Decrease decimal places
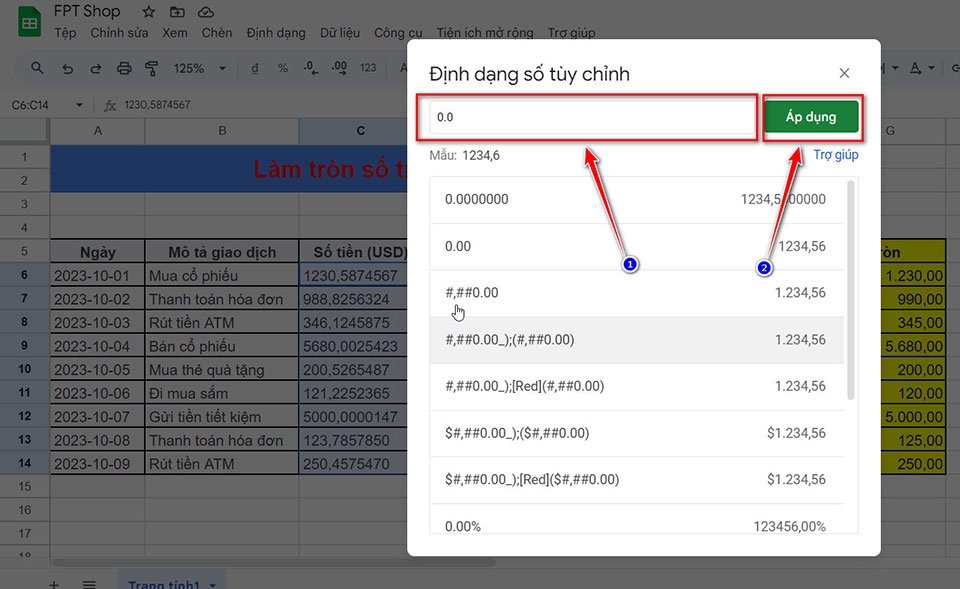Viewport: 960px width, 589px height. click(x=310, y=68)
